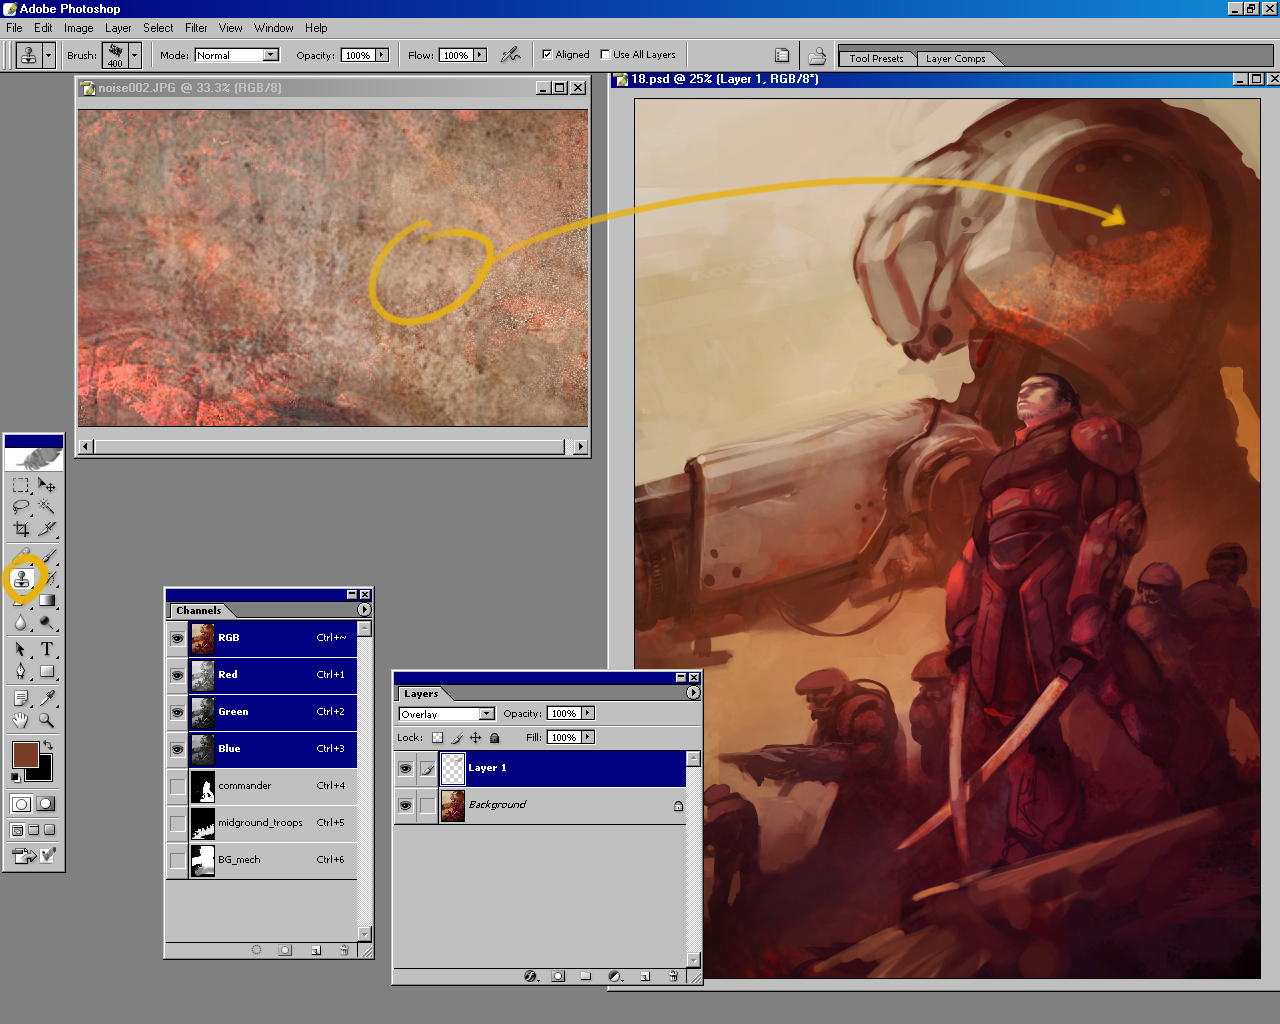Lock transparent pixels for layer
The image size is (1280, 1024).
click(437, 738)
